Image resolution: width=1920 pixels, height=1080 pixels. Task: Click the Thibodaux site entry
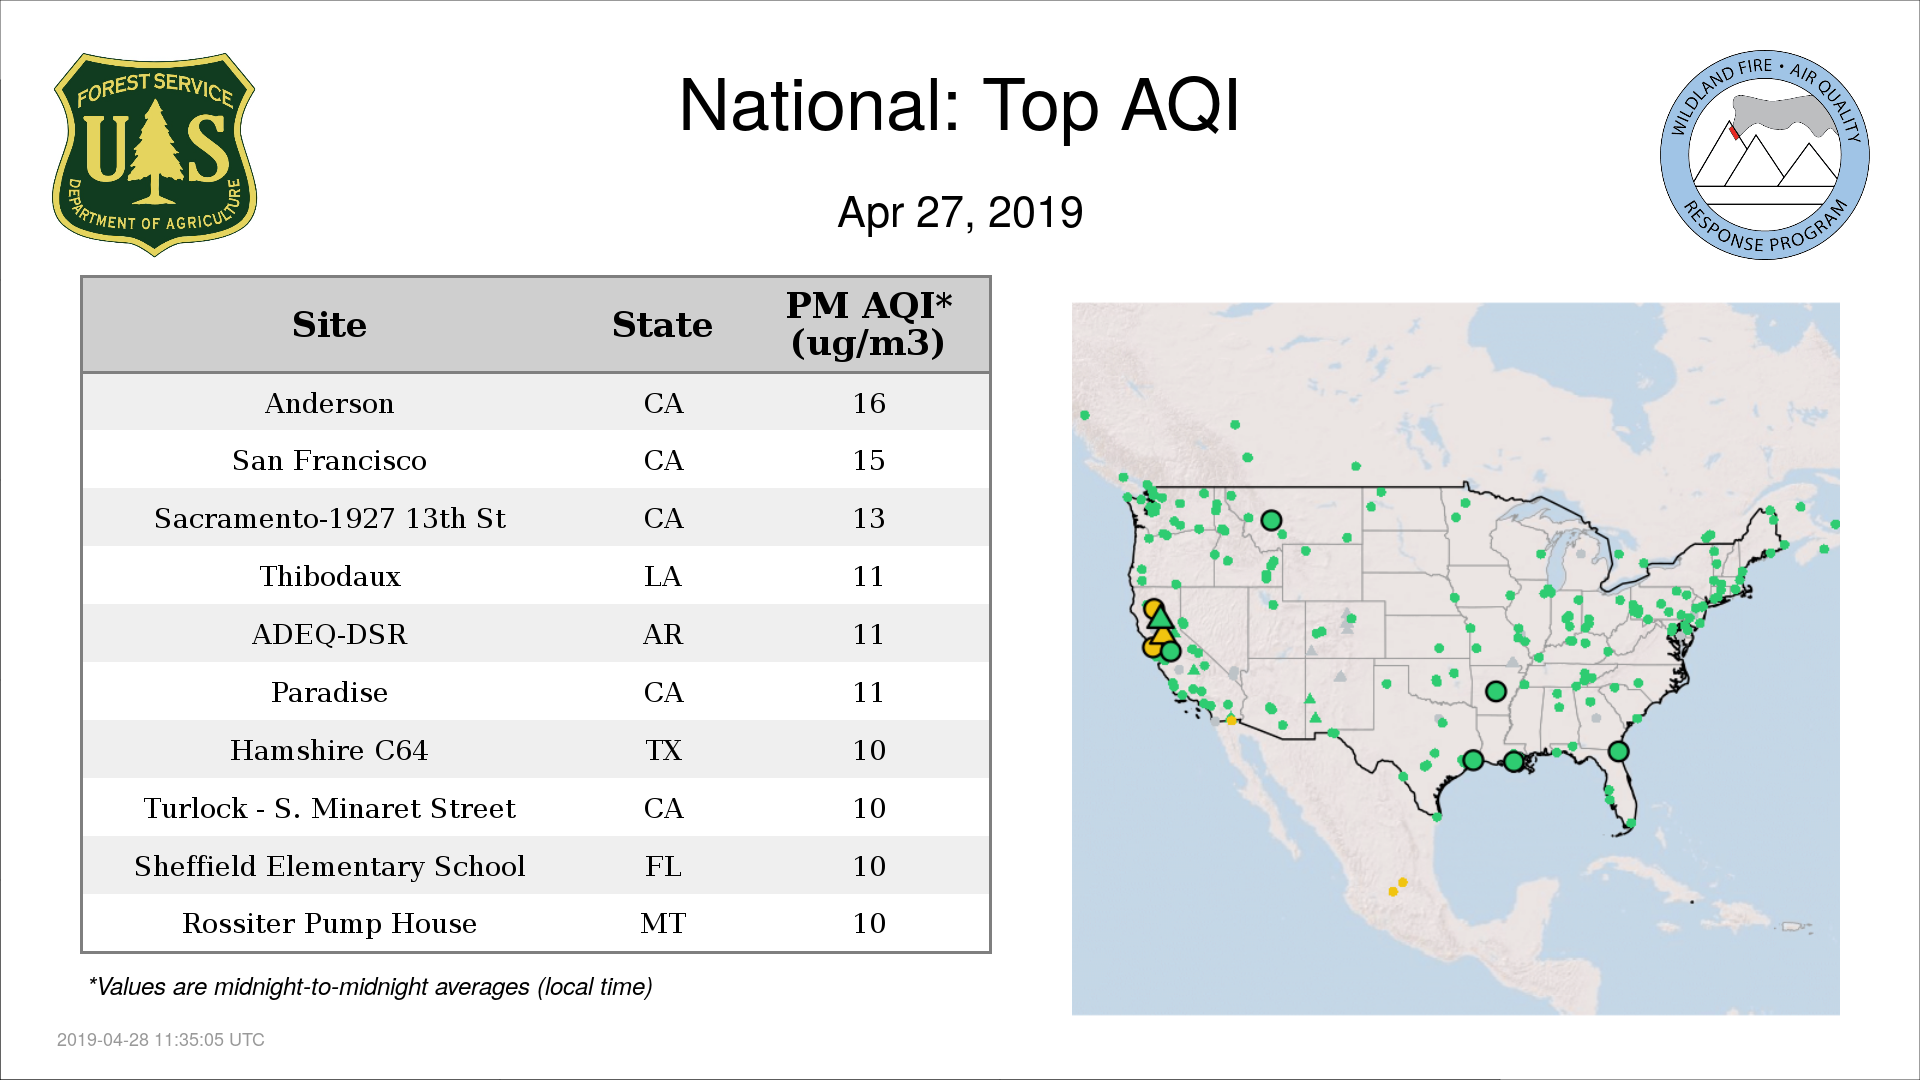tap(330, 576)
